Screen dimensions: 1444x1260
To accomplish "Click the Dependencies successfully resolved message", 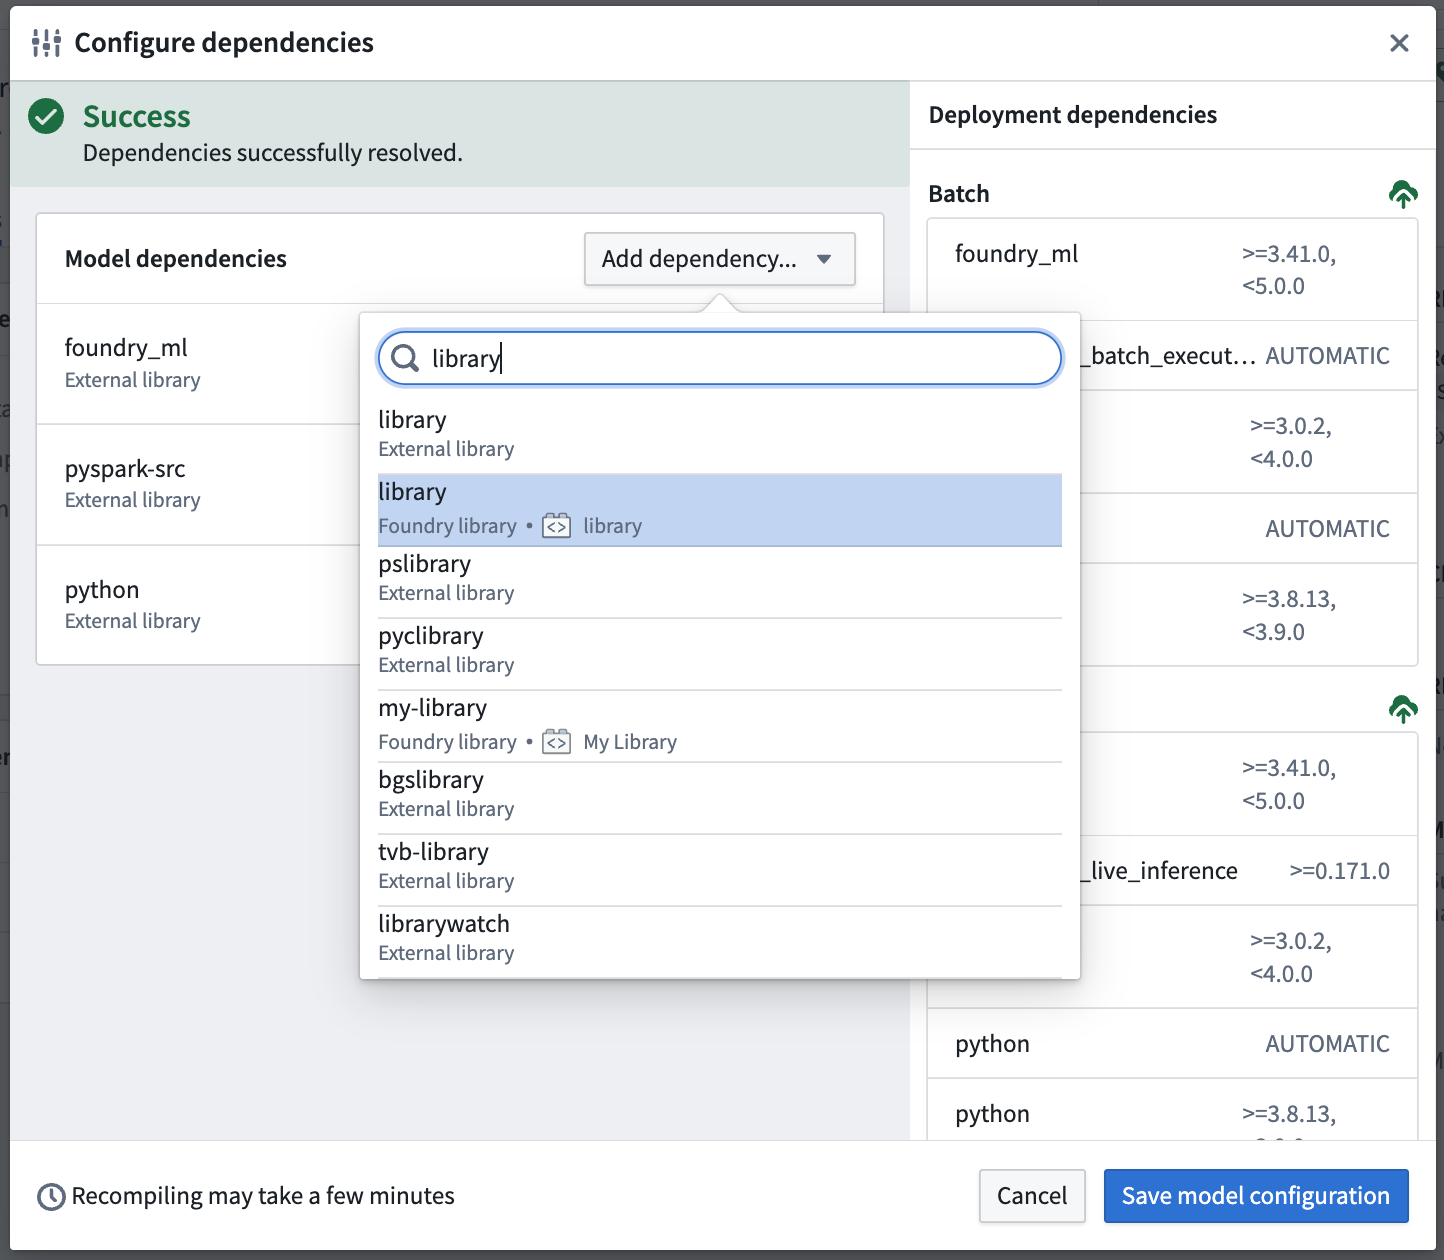I will click(273, 153).
